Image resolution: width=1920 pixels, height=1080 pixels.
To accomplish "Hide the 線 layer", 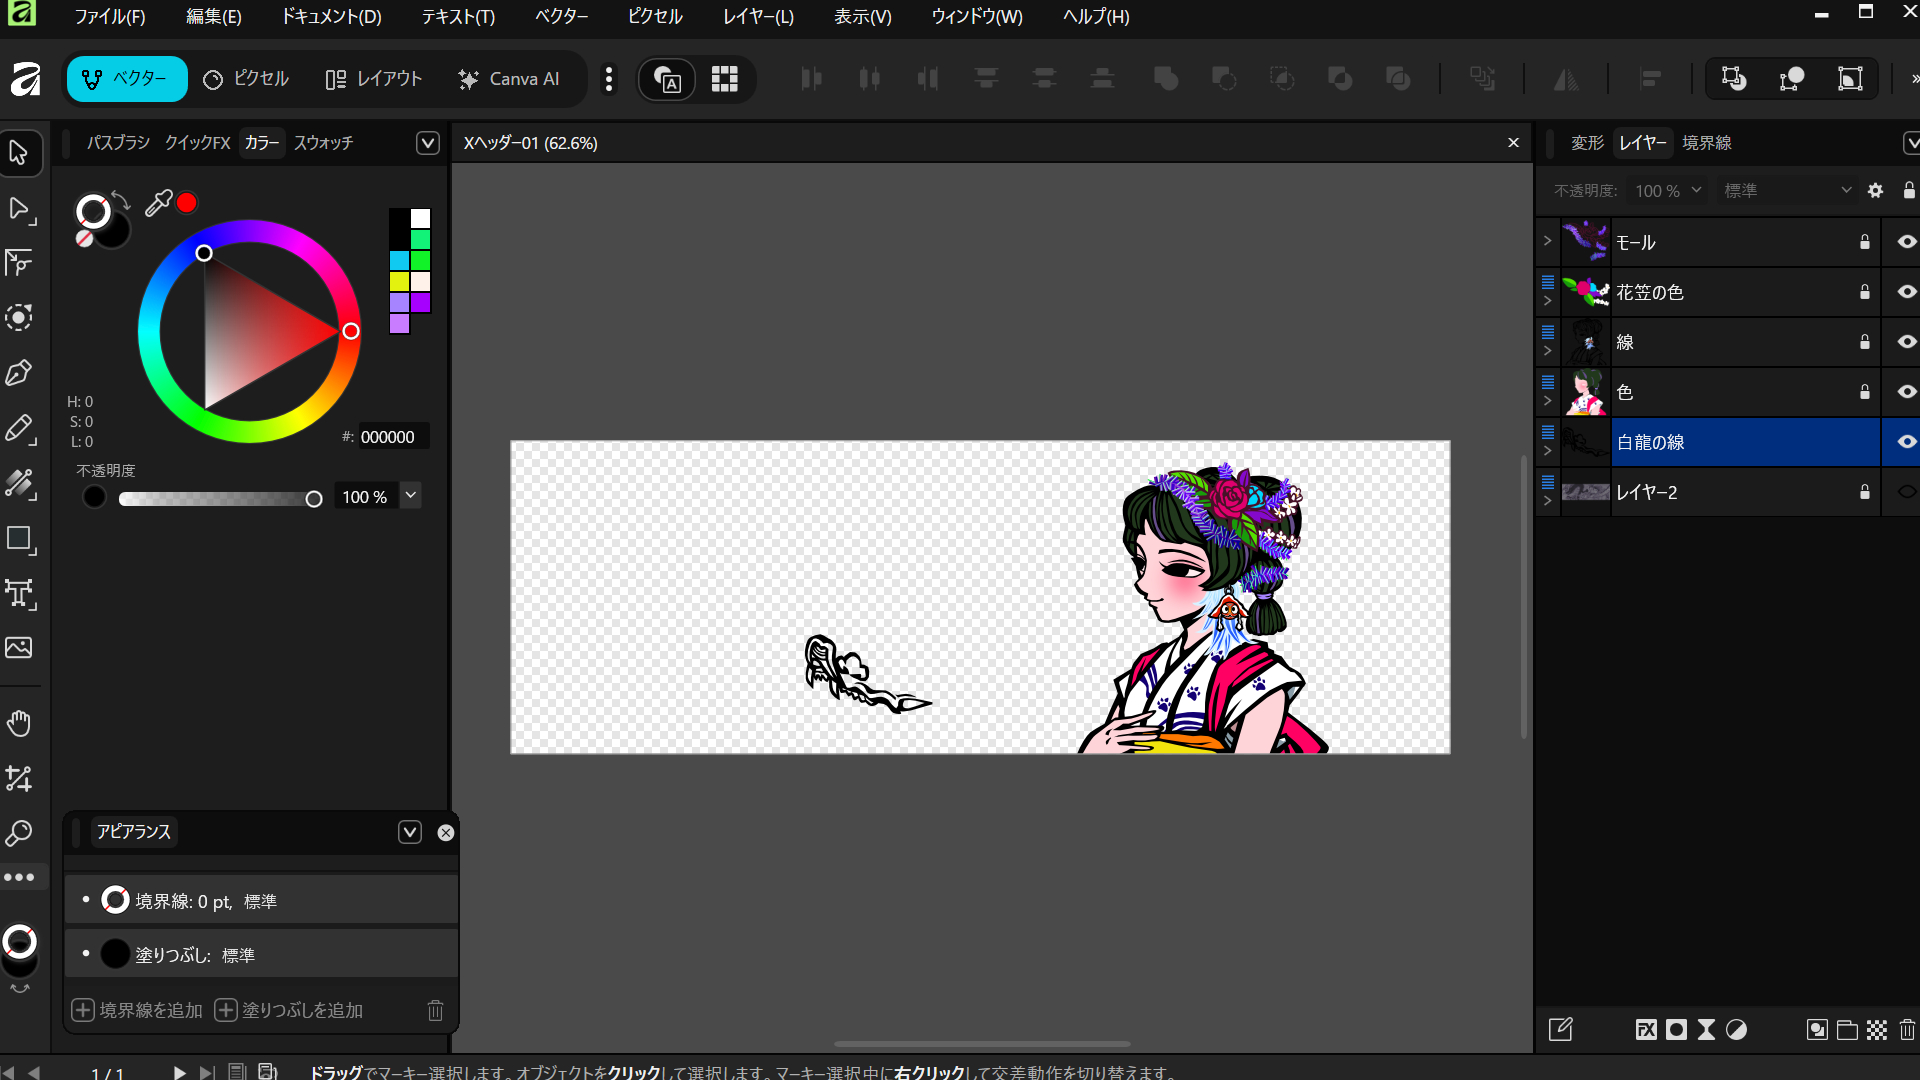I will pos(1907,342).
